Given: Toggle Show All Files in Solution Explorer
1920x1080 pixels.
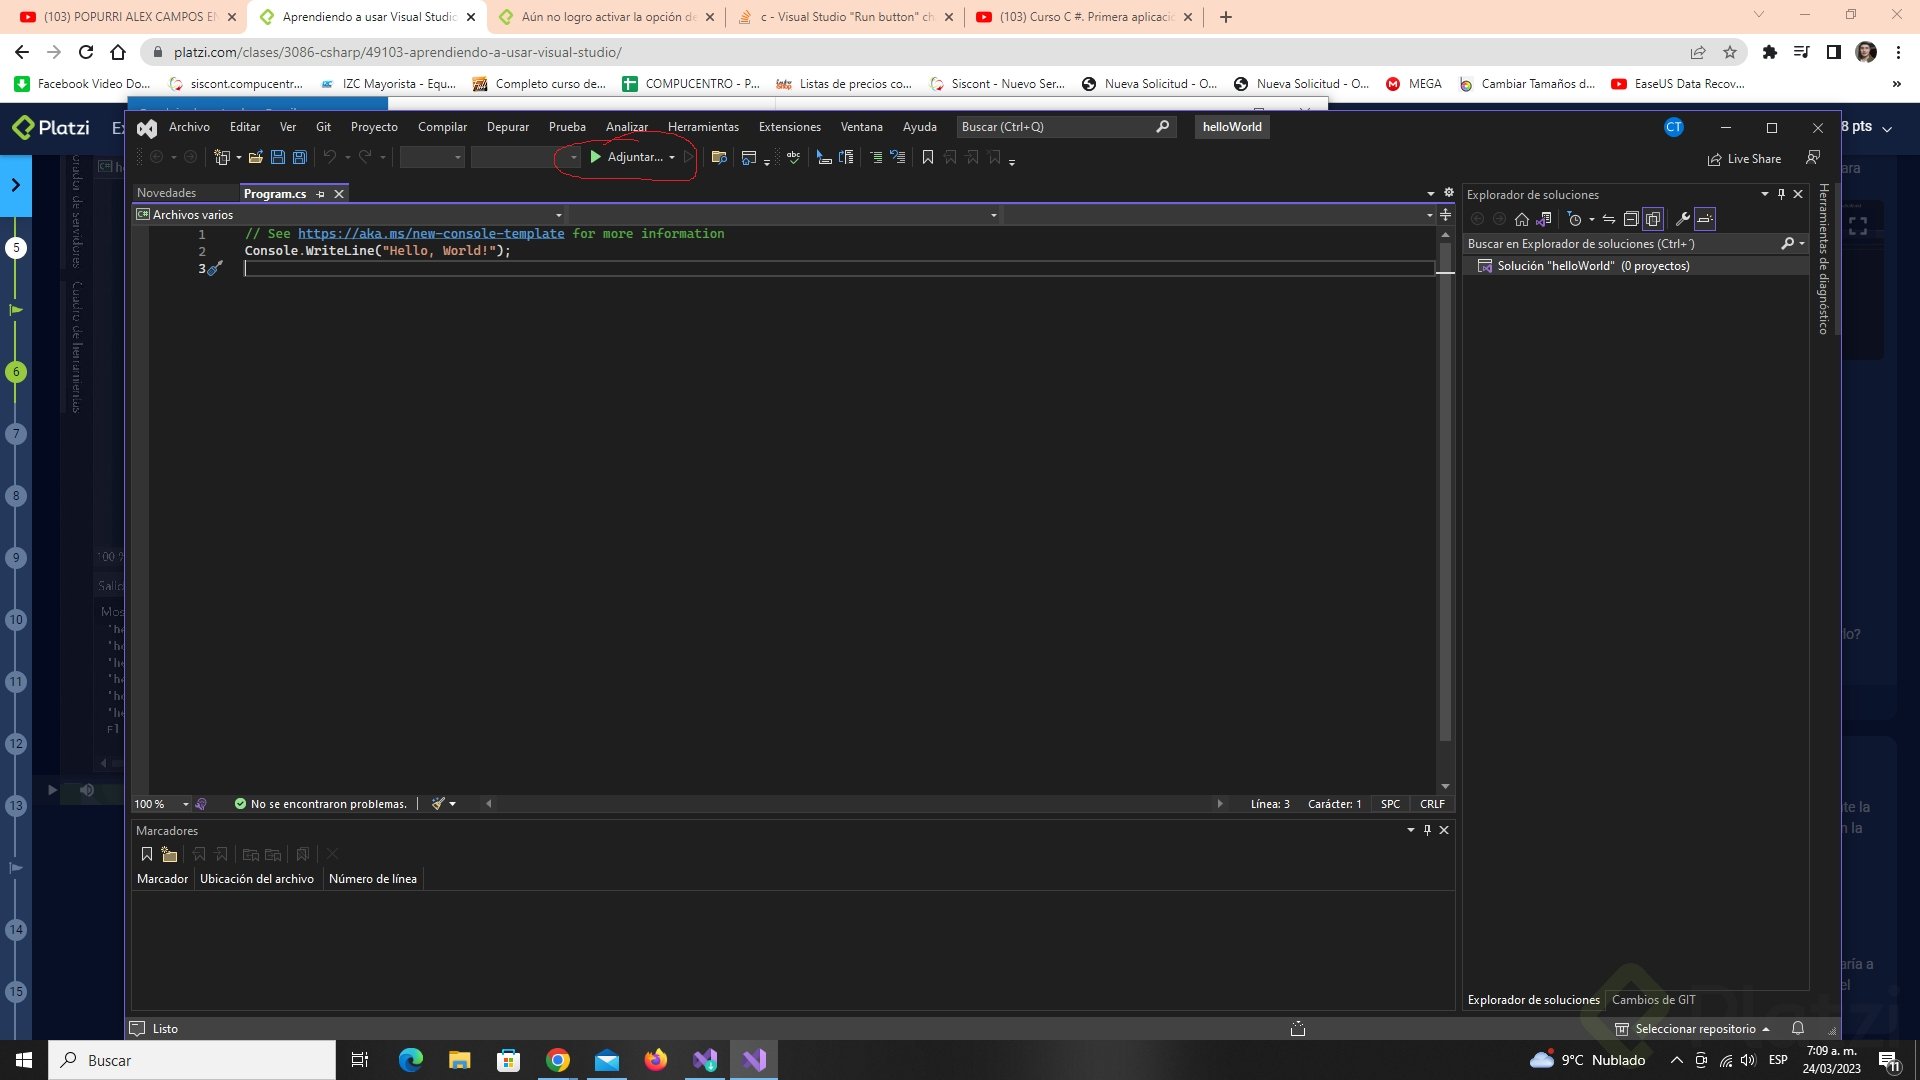Looking at the screenshot, I should tap(1653, 219).
